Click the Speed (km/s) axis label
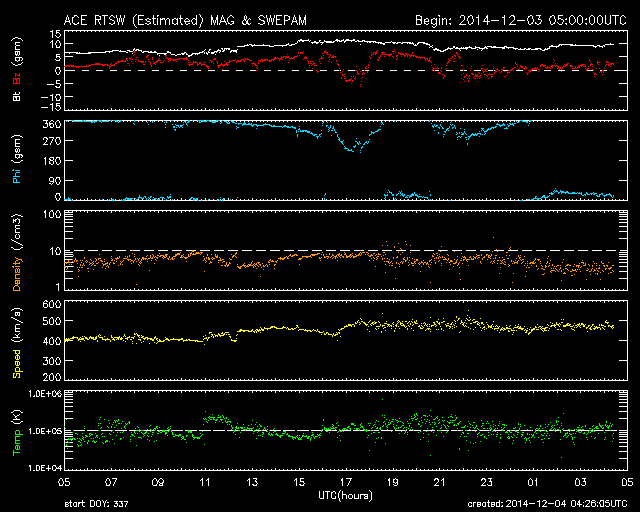Screen dimensions: 640x512 pos(16,341)
